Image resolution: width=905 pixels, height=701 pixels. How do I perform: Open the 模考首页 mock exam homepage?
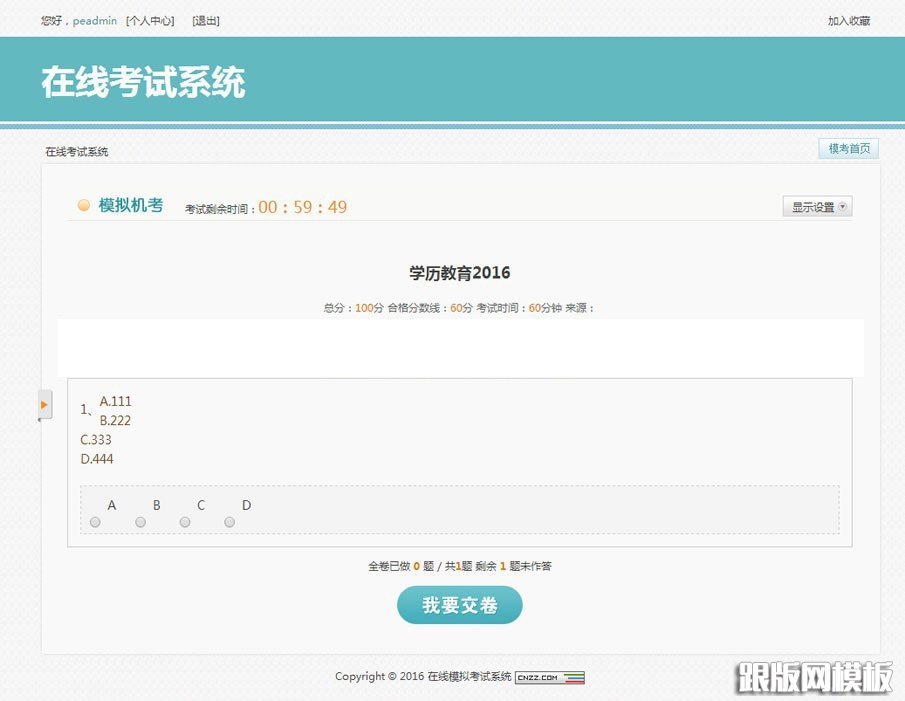847,148
